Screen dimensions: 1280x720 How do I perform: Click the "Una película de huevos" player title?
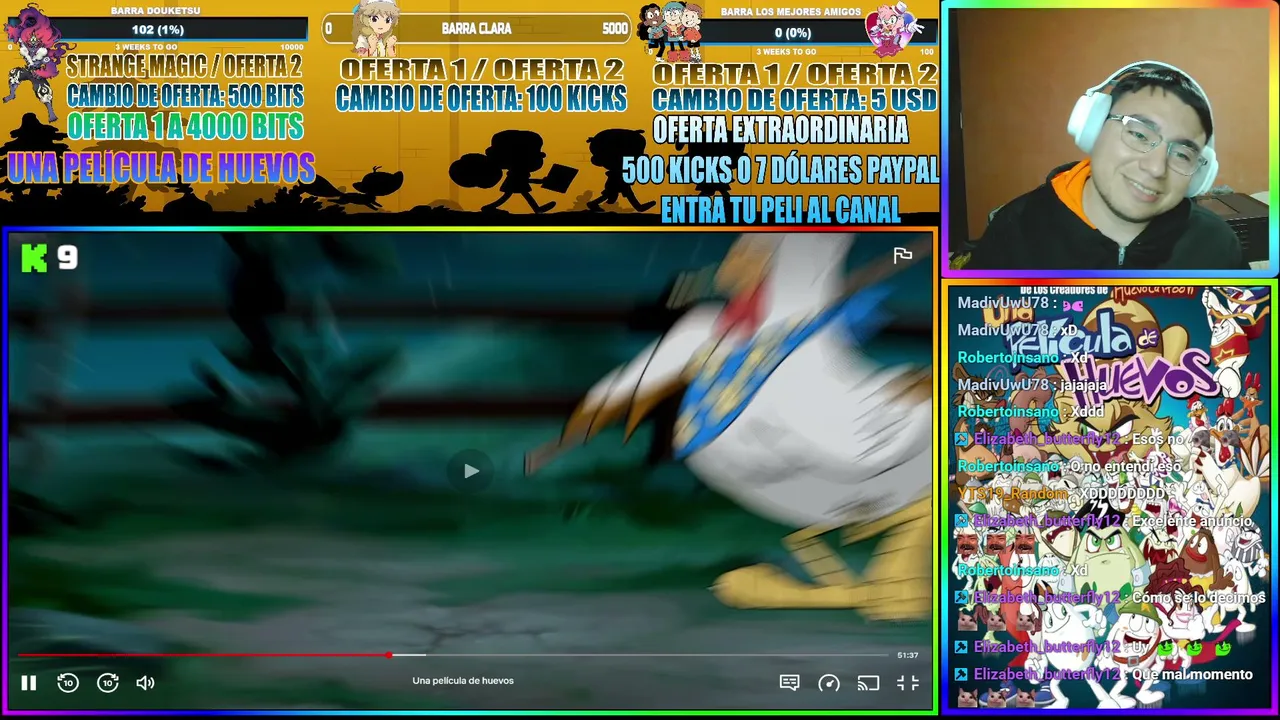pyautogui.click(x=463, y=681)
